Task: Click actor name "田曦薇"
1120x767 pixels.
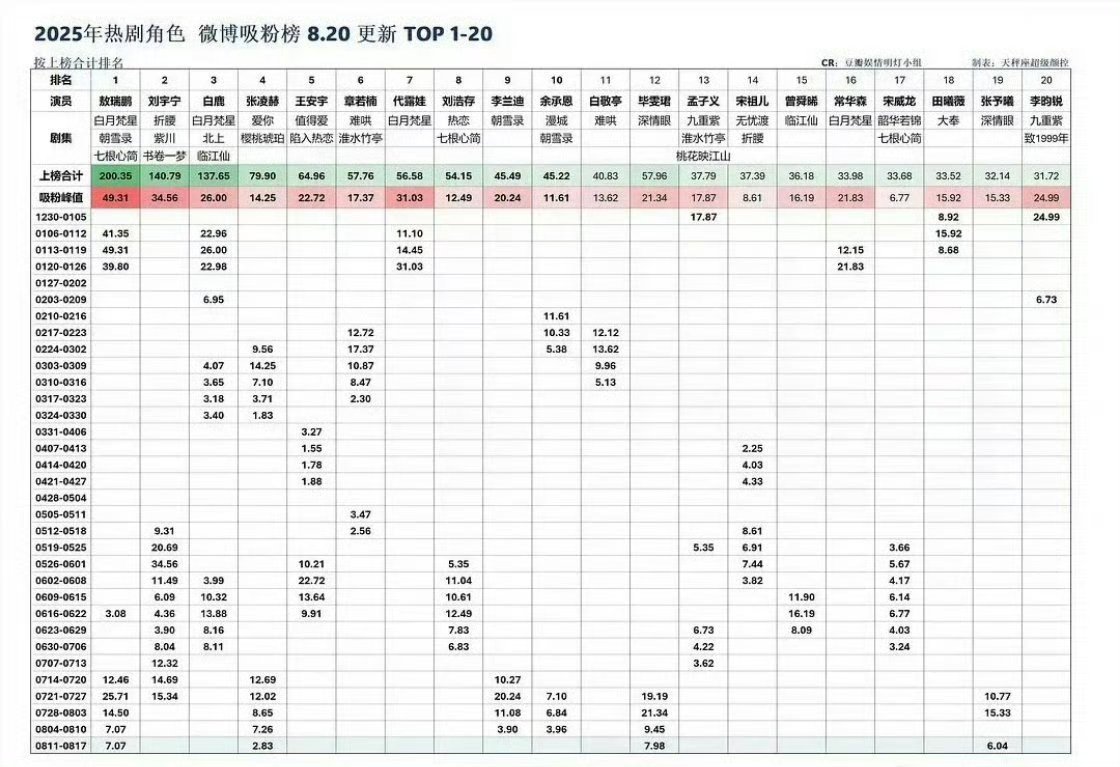Action: point(949,101)
